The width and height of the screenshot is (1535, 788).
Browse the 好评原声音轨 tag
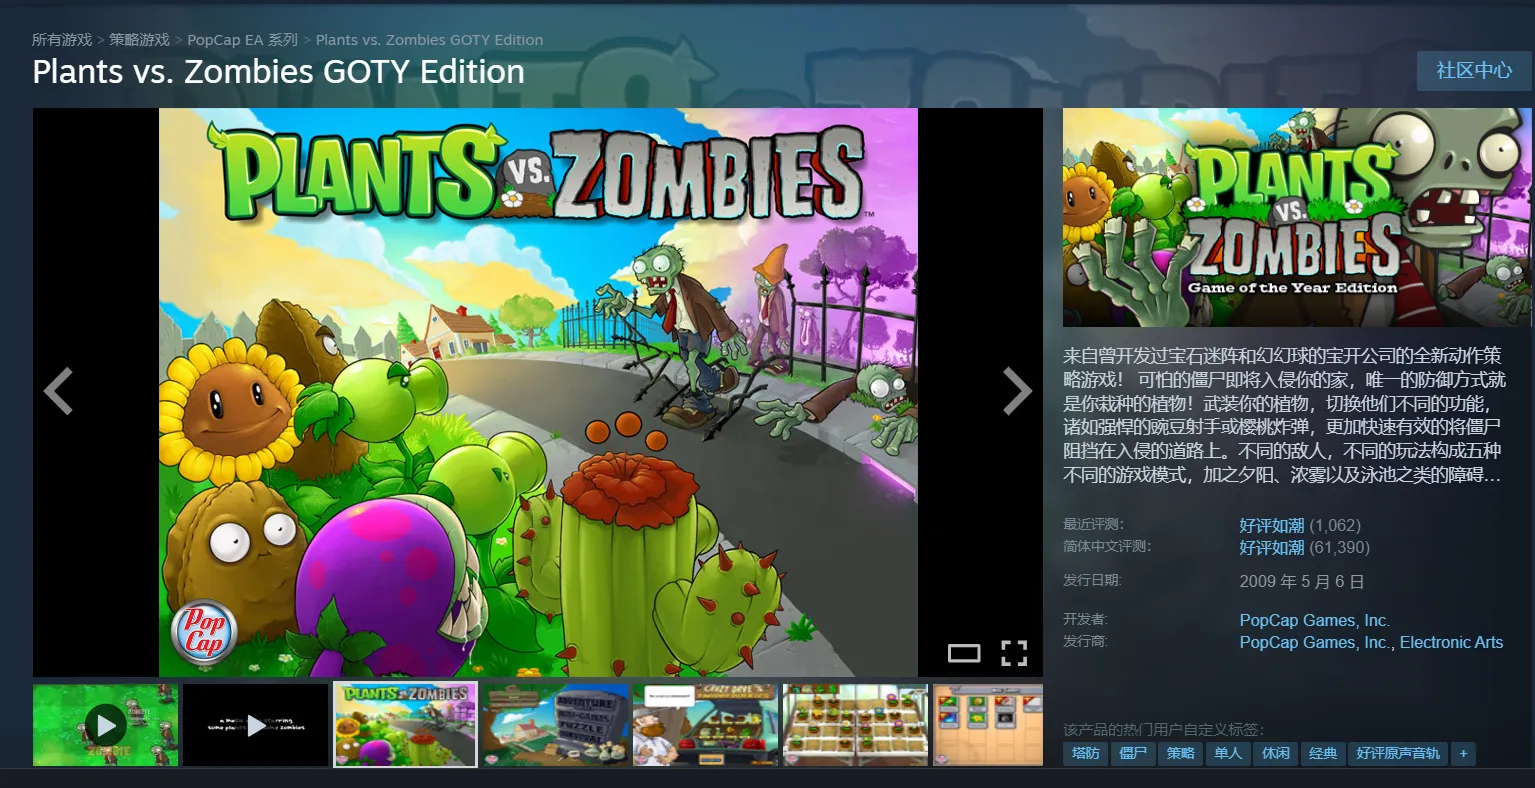[1398, 753]
